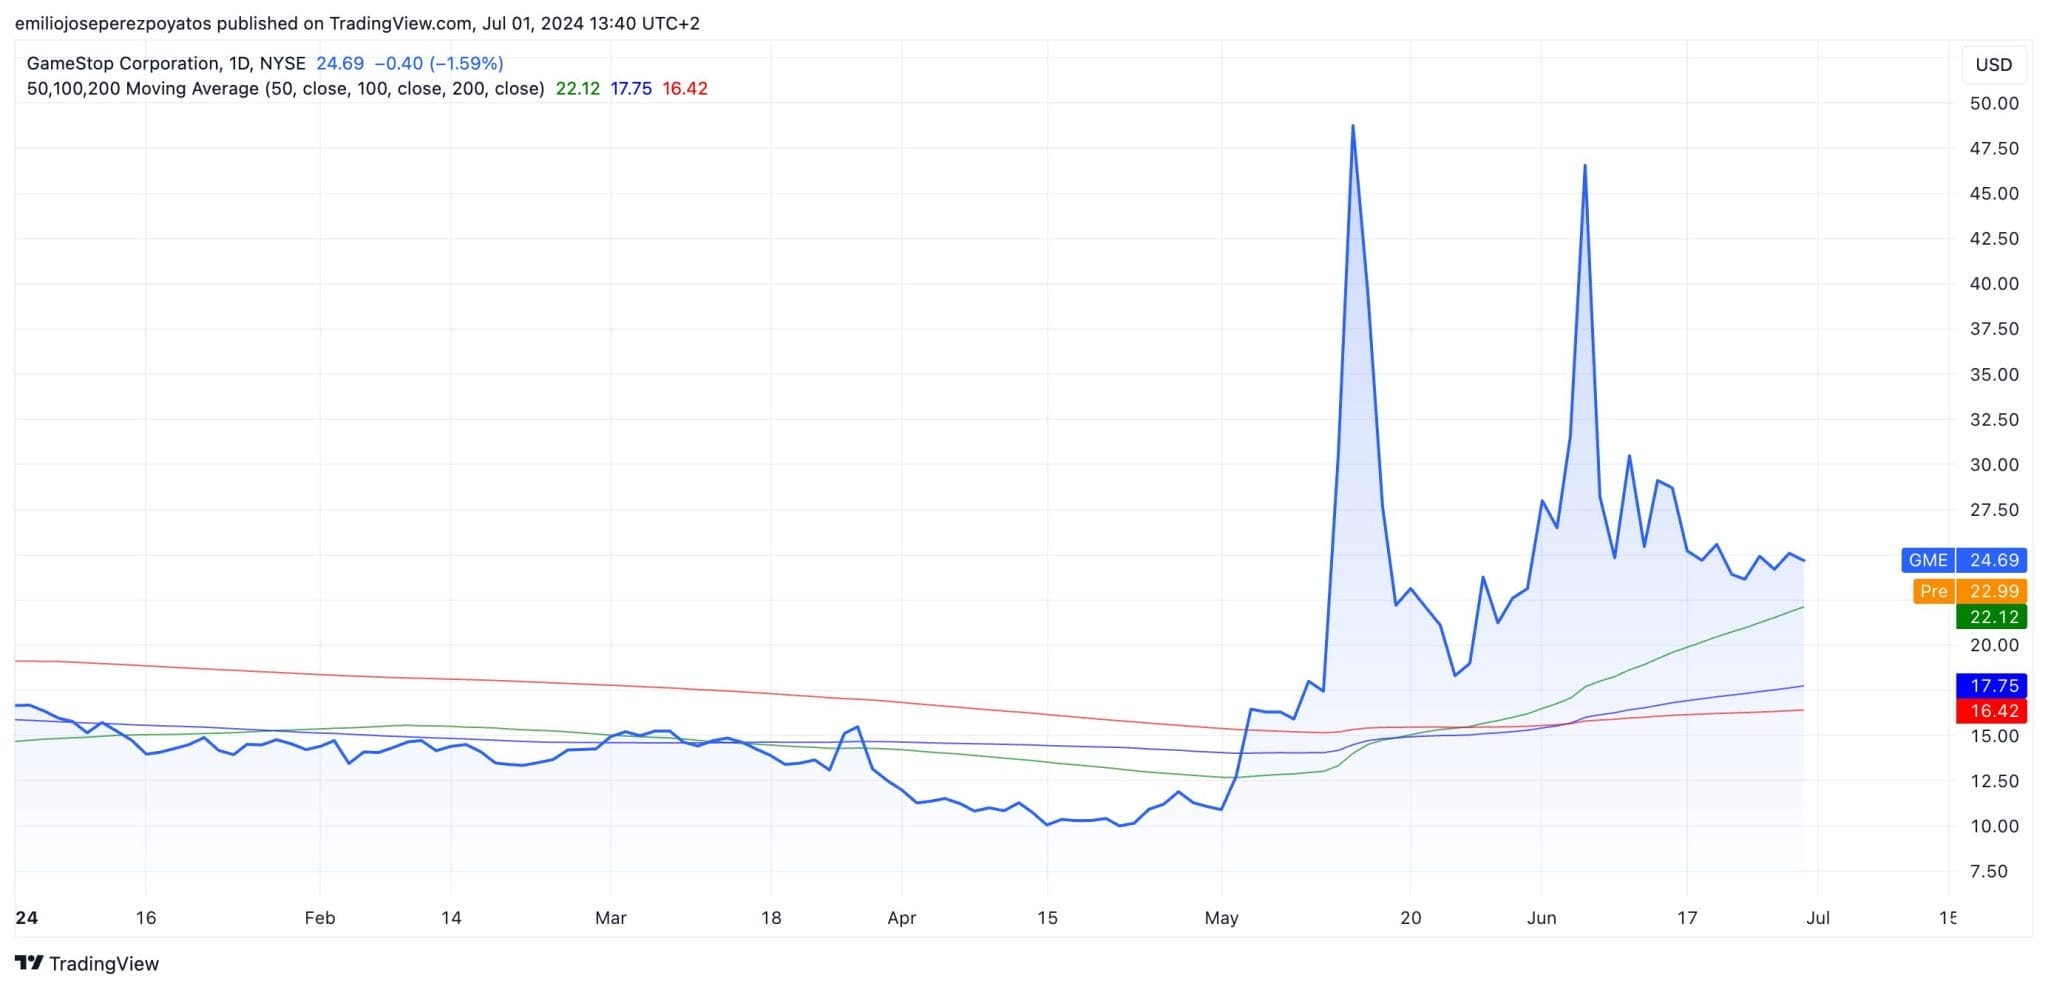Select the green 22.12 axis price label

pyautogui.click(x=1993, y=617)
